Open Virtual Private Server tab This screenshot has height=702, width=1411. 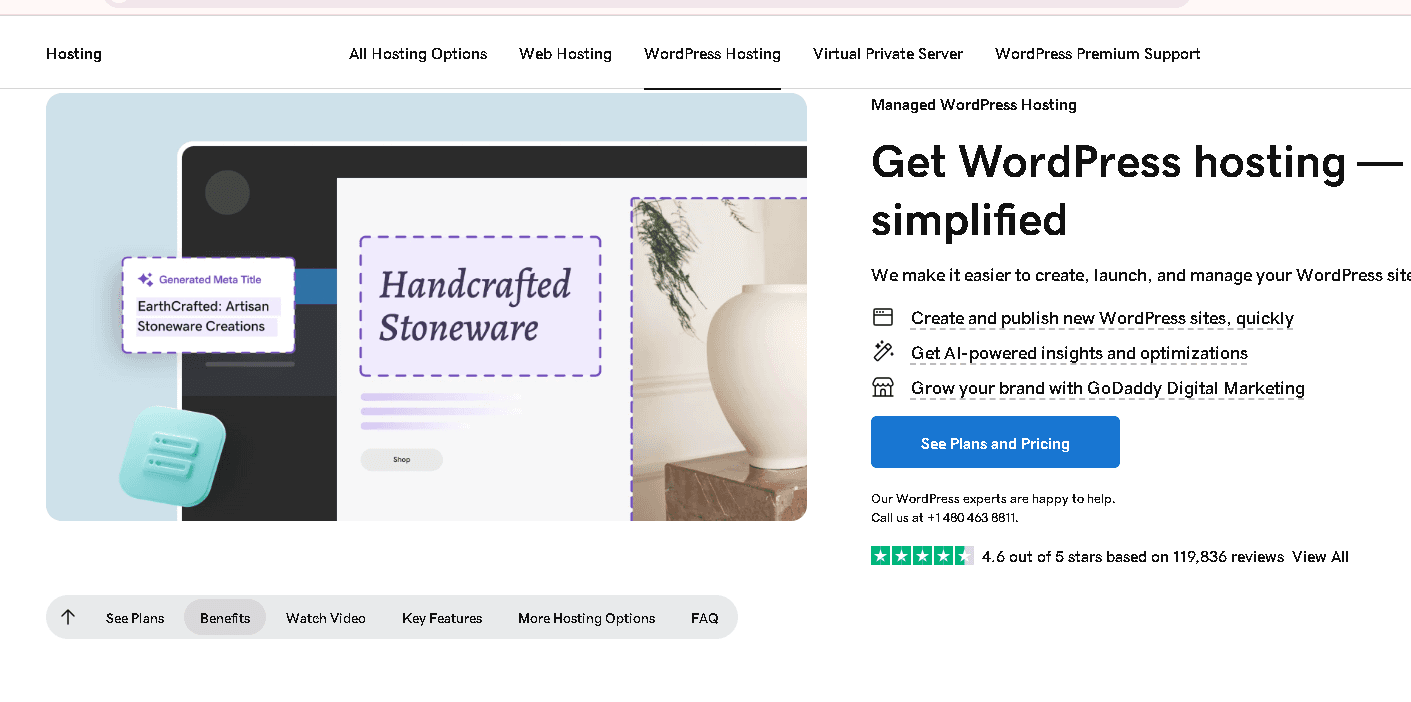[888, 54]
